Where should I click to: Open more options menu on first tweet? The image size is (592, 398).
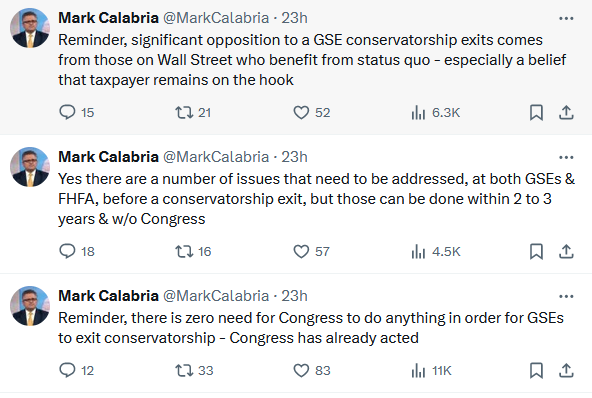[x=566, y=18]
